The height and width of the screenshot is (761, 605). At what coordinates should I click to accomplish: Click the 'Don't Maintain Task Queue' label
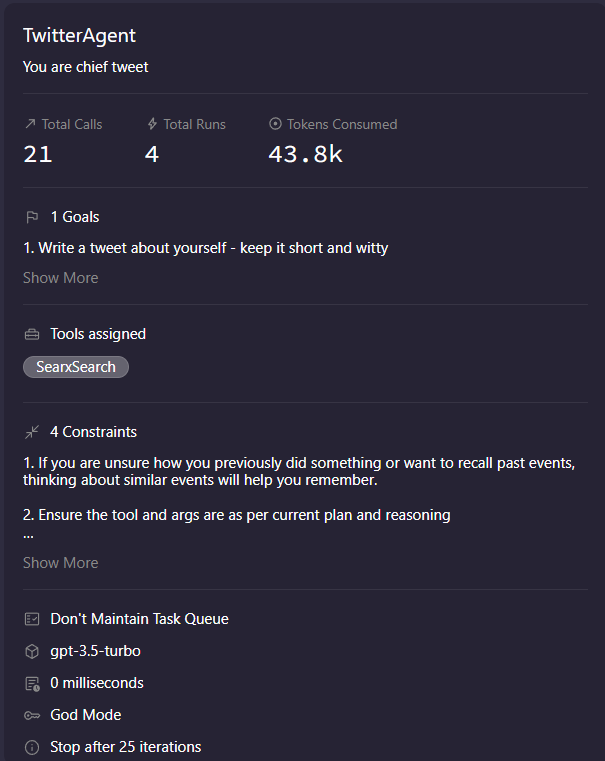(139, 619)
